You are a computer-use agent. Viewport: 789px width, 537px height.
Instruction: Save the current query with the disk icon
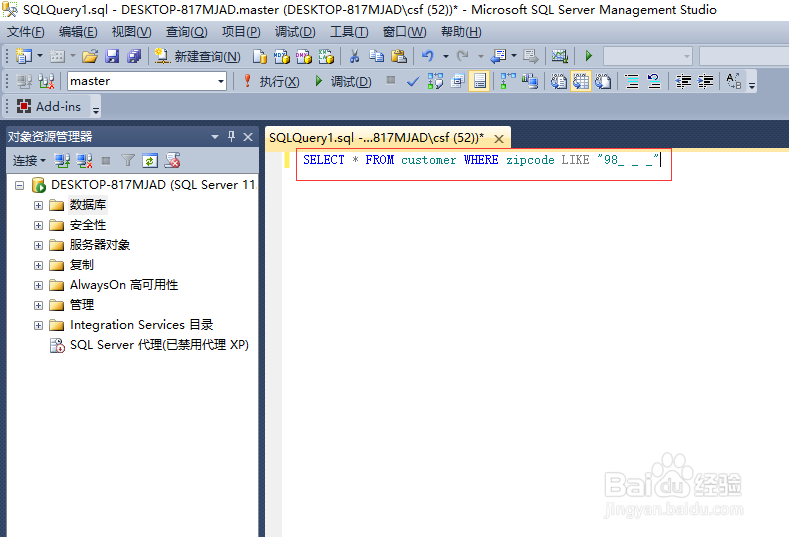(x=112, y=56)
